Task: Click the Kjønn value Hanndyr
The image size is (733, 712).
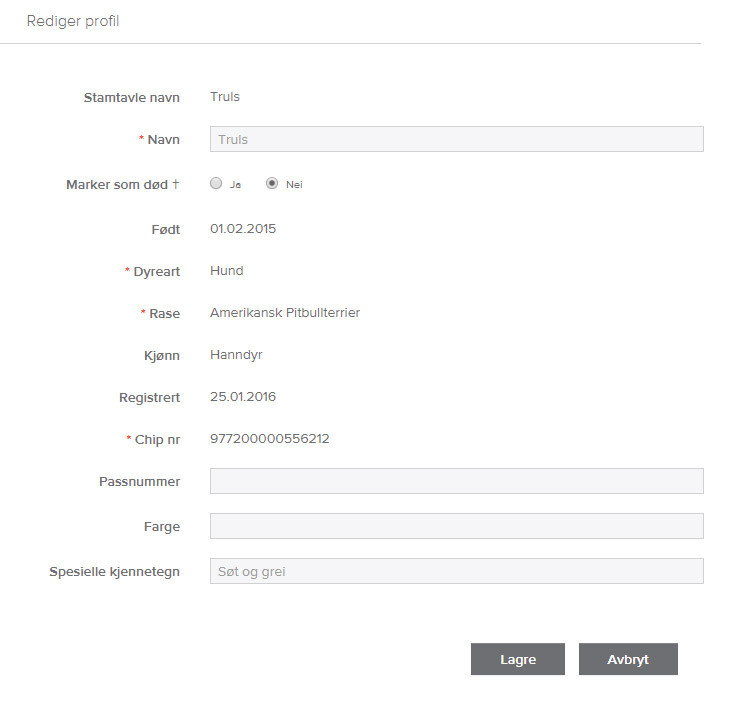Action: pyautogui.click(x=236, y=355)
